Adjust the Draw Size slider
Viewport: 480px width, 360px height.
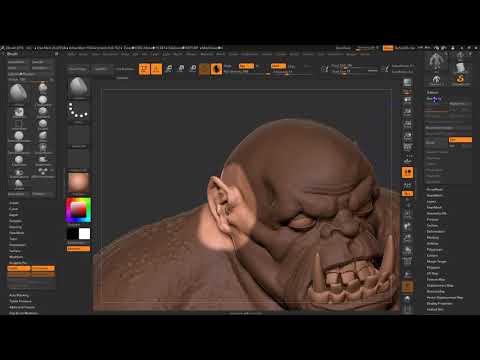[x=355, y=71]
